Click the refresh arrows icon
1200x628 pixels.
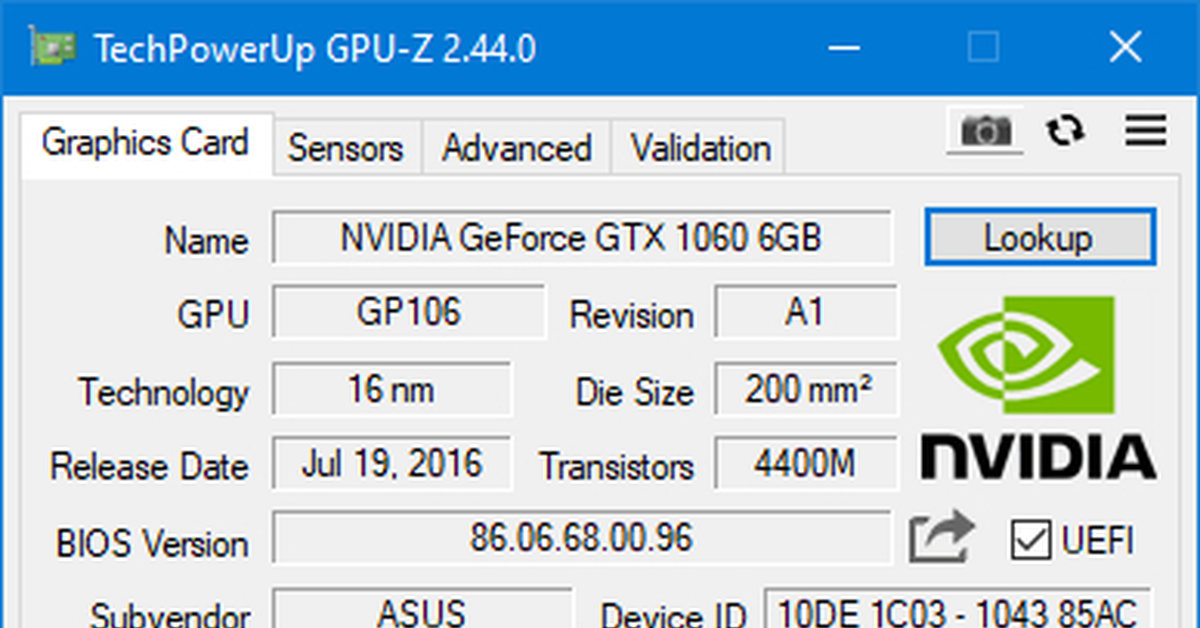tap(1066, 131)
